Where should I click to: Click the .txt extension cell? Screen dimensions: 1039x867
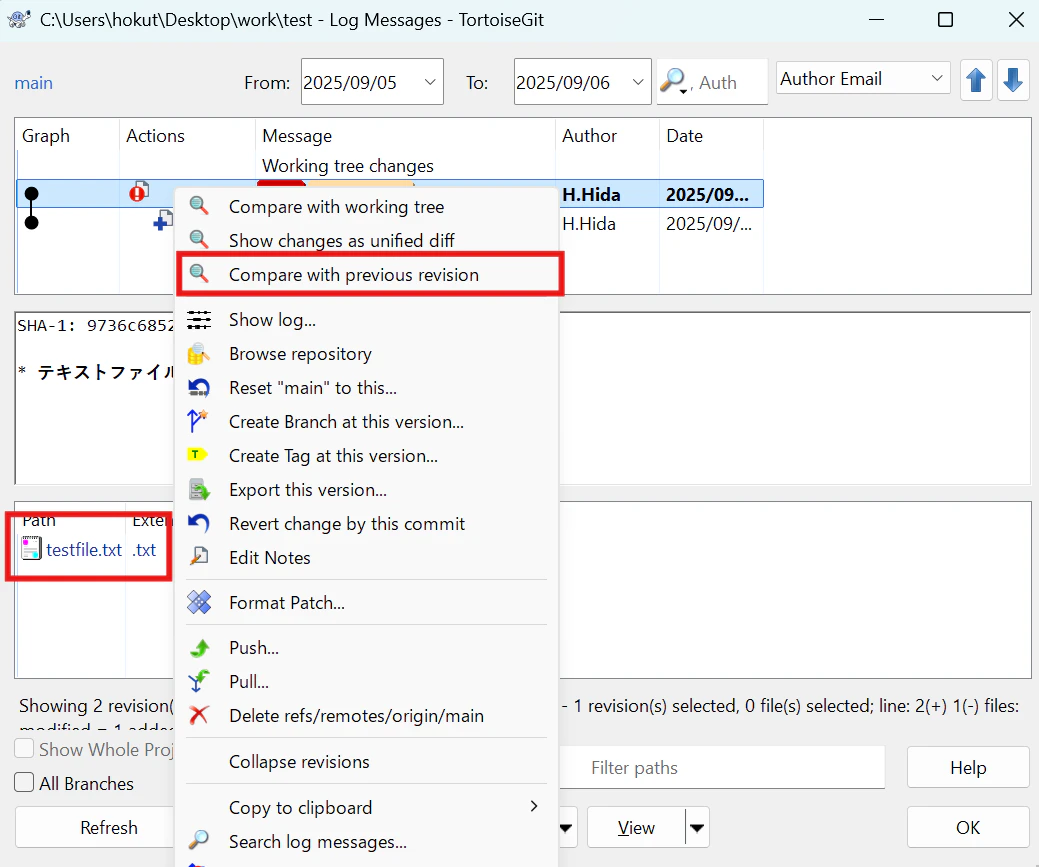point(144,549)
